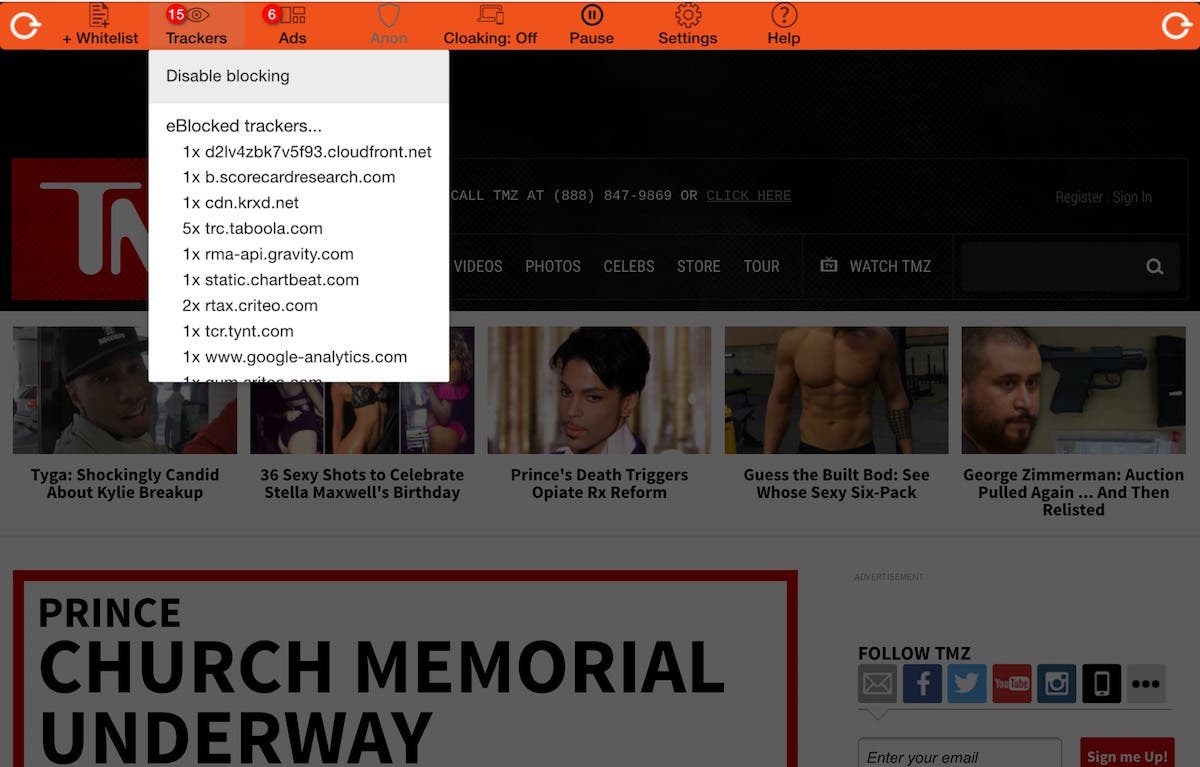Click tcr.tynt.com tracker entry
1200x767 pixels.
click(x=238, y=331)
